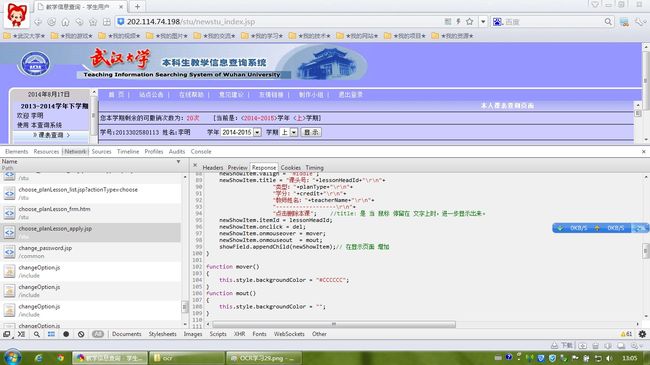Click the request list view icon in devtools
This screenshot has width=650, height=365.
coord(51,334)
